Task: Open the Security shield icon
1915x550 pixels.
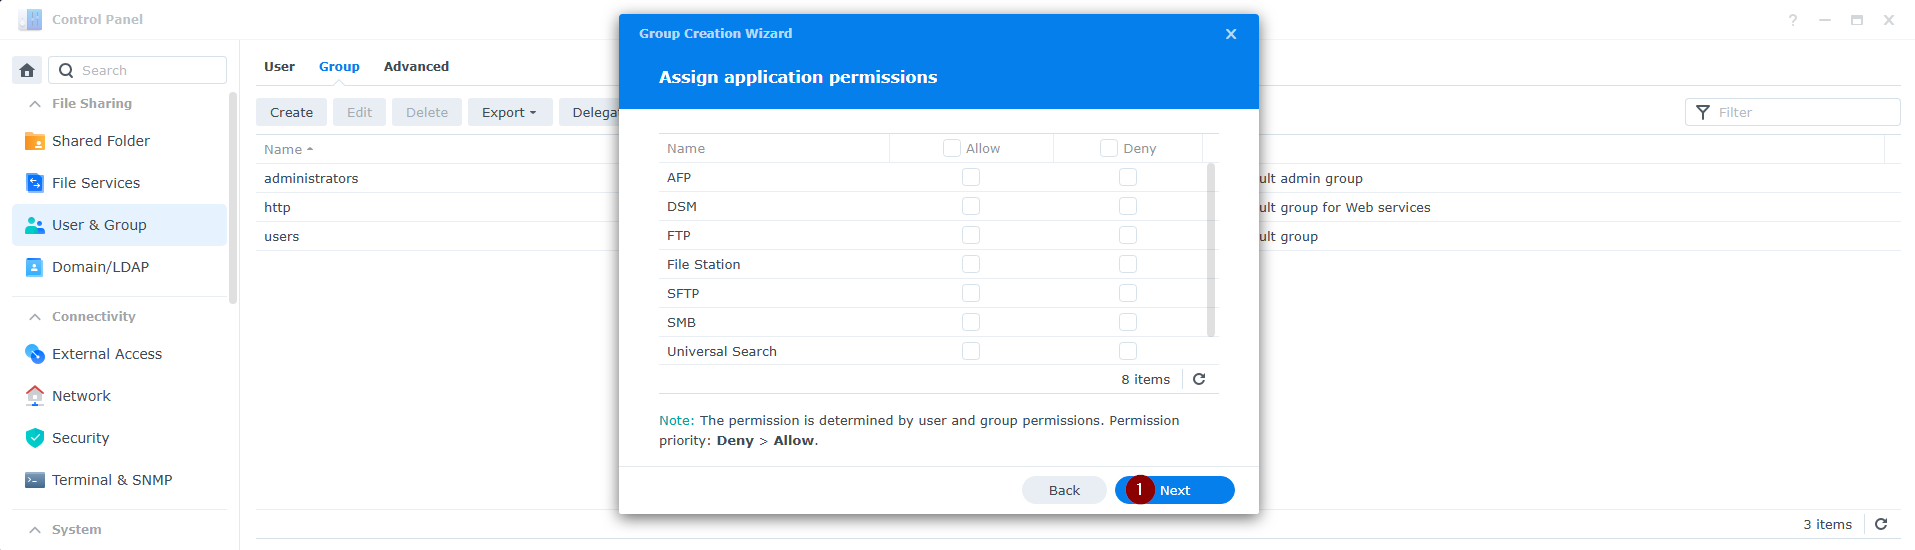Action: click(34, 438)
